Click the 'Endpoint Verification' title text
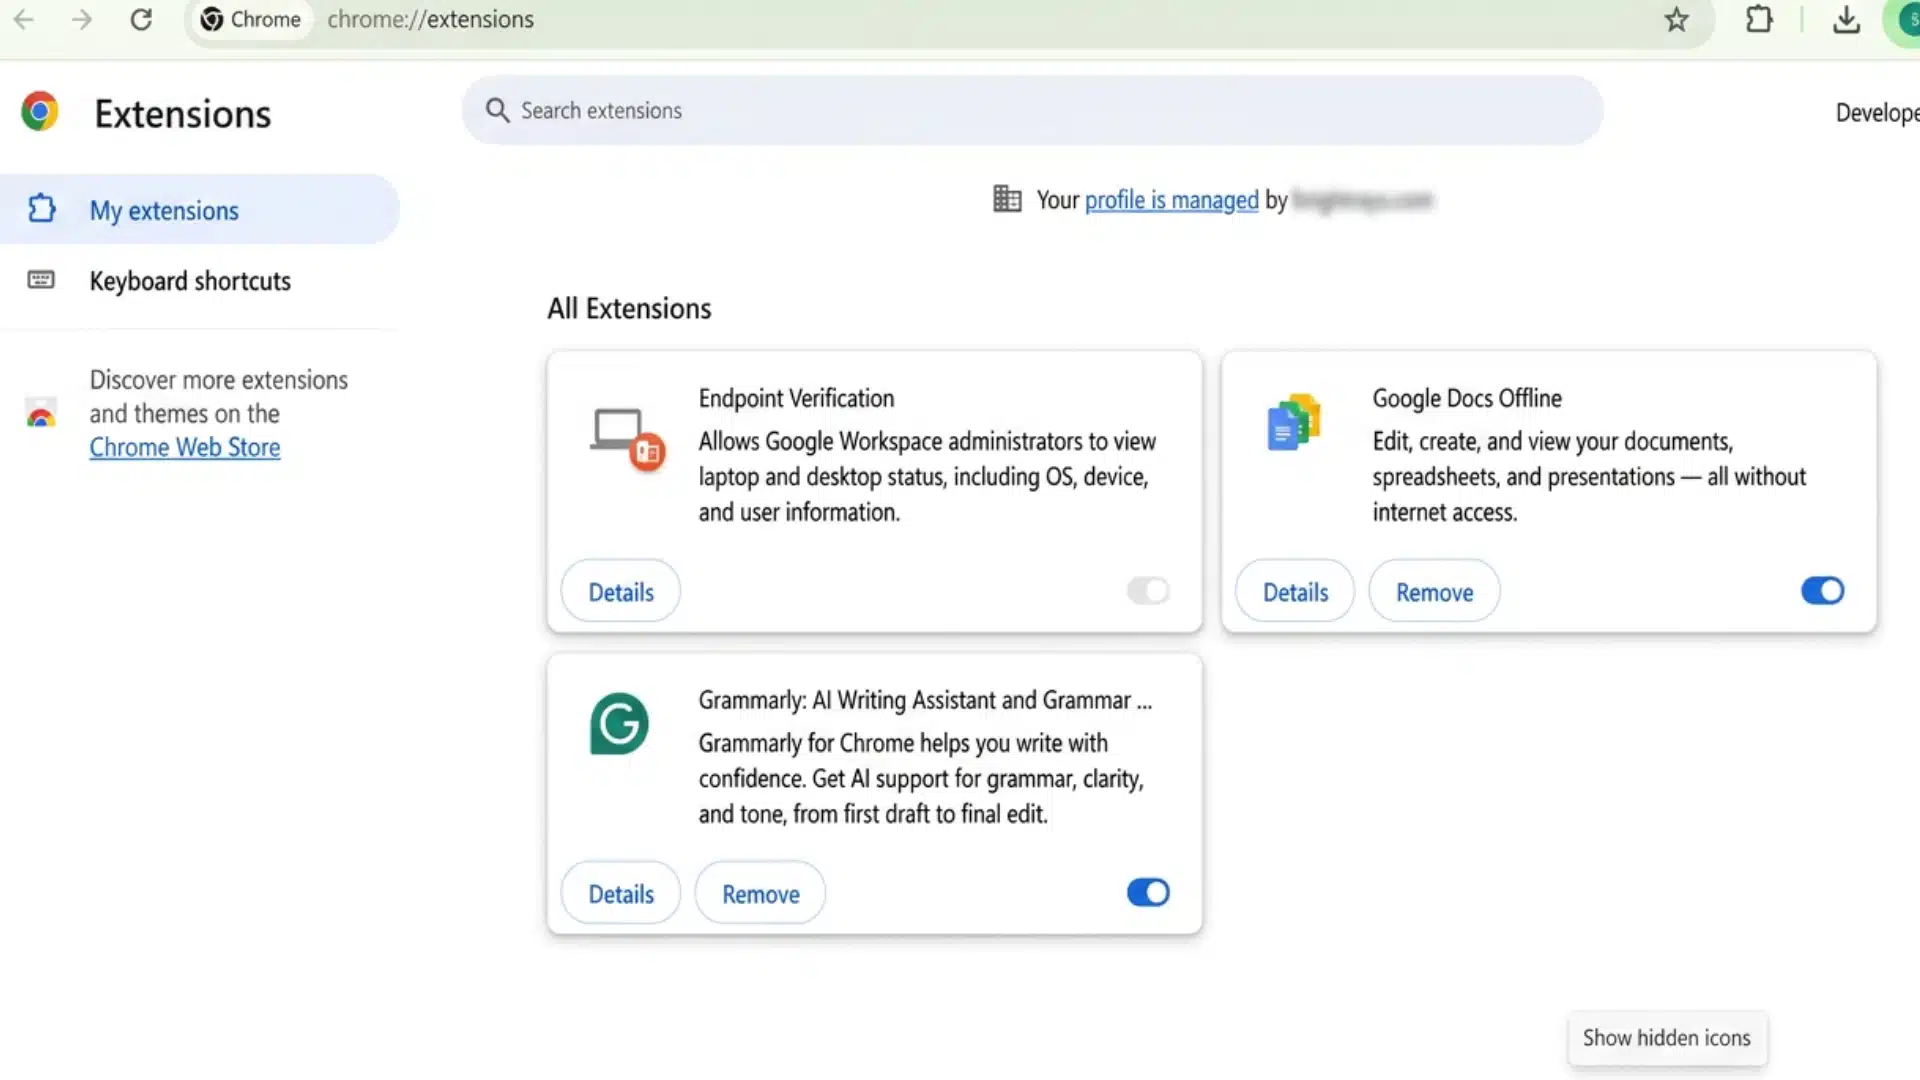1920x1080 pixels. (796, 398)
